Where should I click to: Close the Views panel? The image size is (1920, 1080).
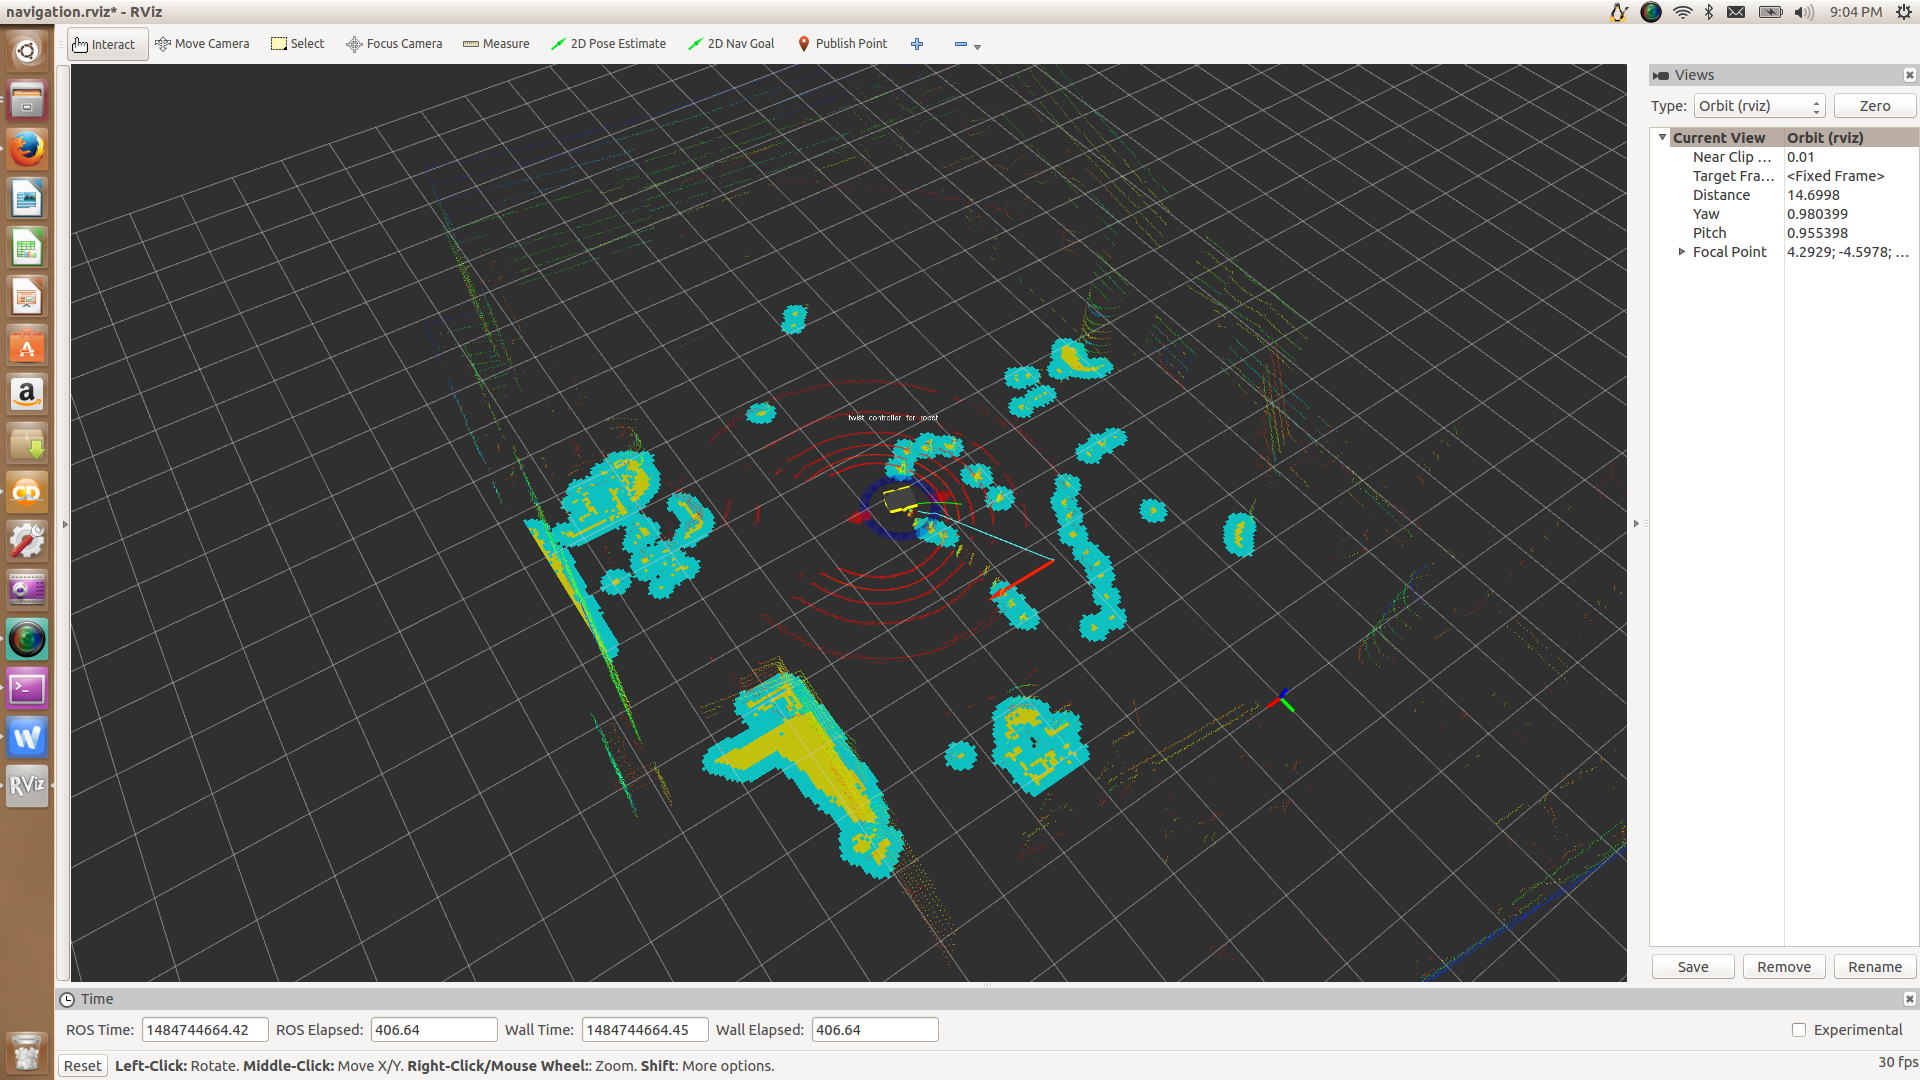point(1909,75)
